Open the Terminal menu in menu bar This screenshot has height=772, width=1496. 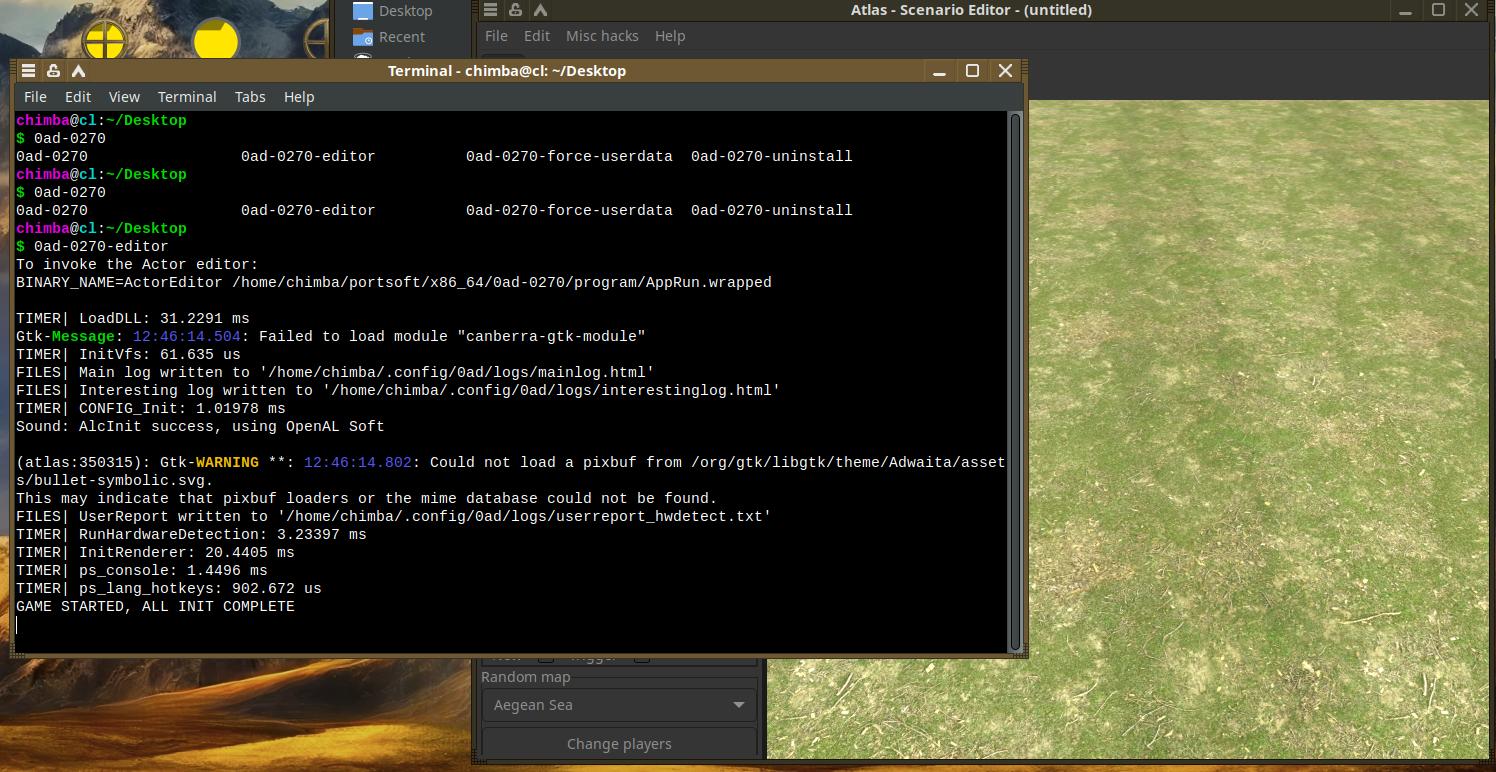pyautogui.click(x=187, y=97)
